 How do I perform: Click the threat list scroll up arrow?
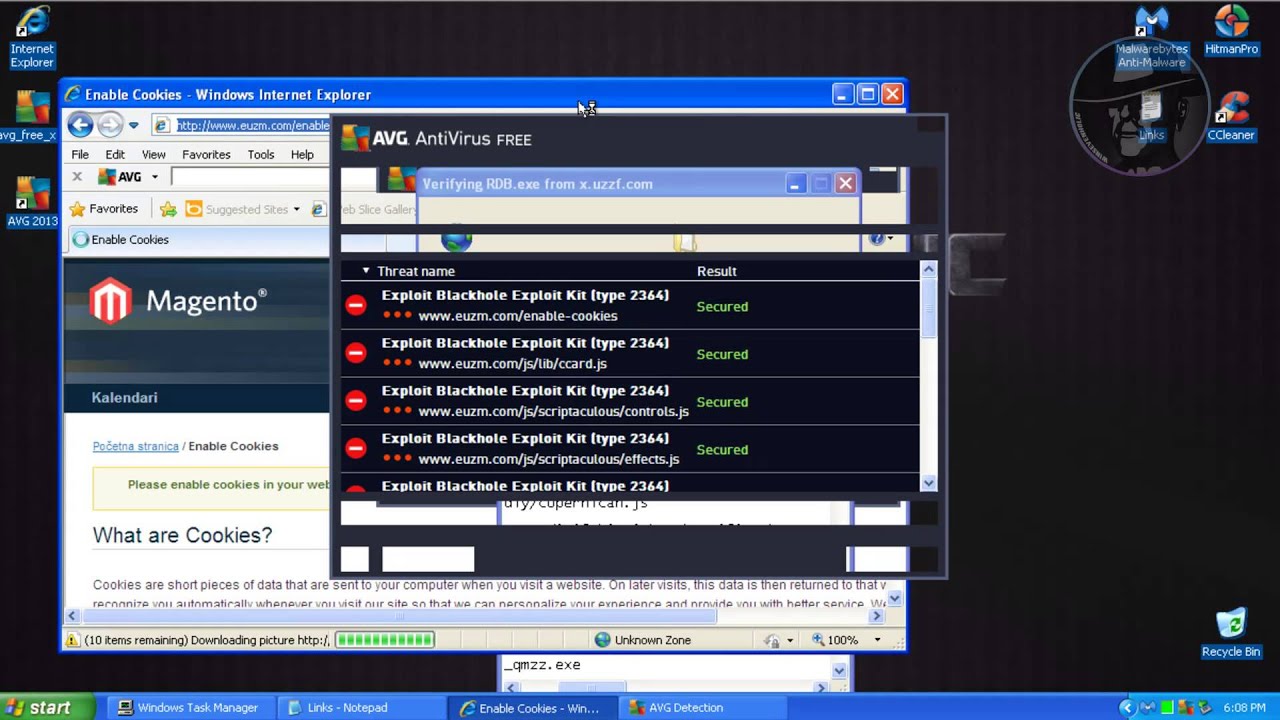929,268
